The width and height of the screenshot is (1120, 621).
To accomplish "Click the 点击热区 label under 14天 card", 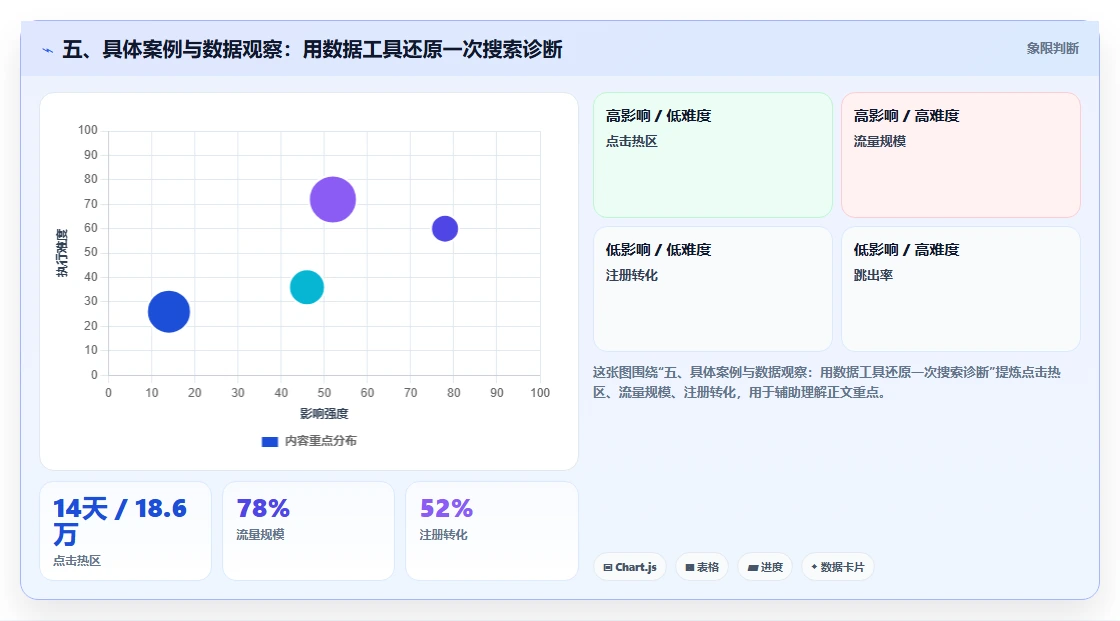I will pos(77,561).
